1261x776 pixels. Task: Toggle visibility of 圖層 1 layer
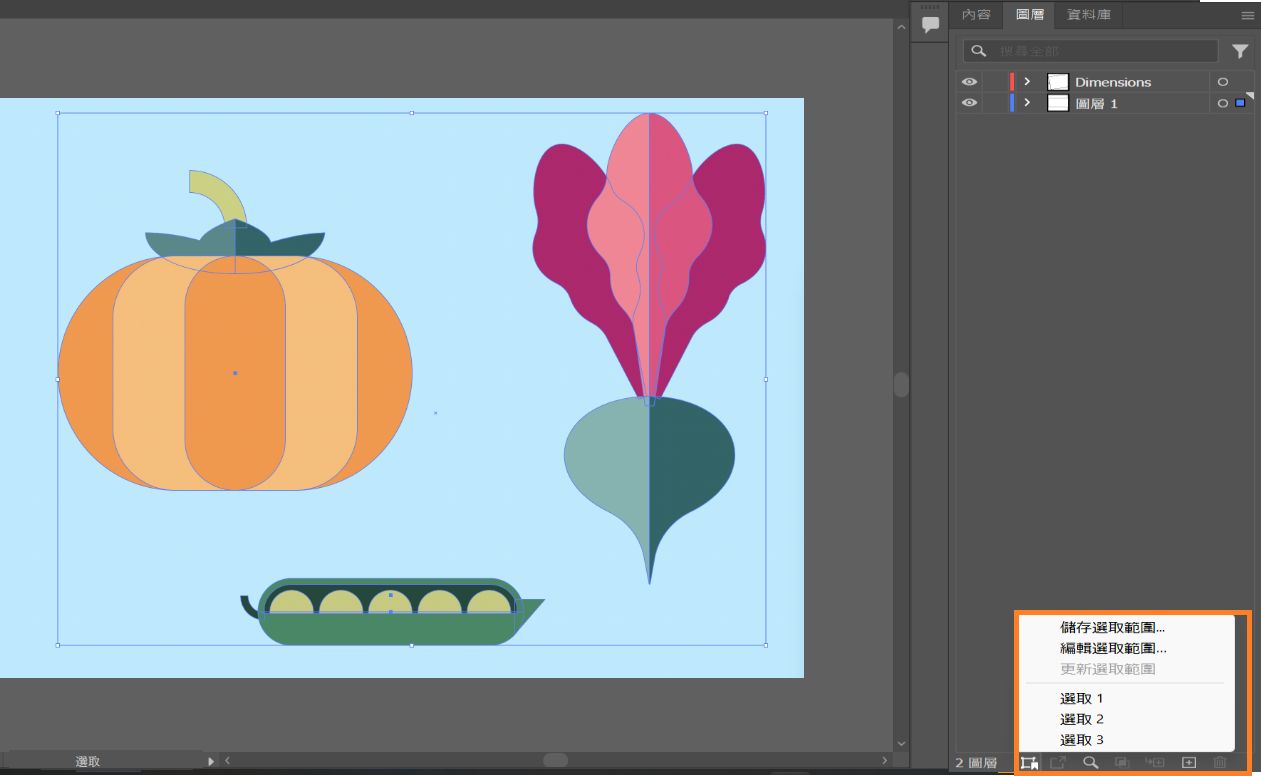(969, 103)
